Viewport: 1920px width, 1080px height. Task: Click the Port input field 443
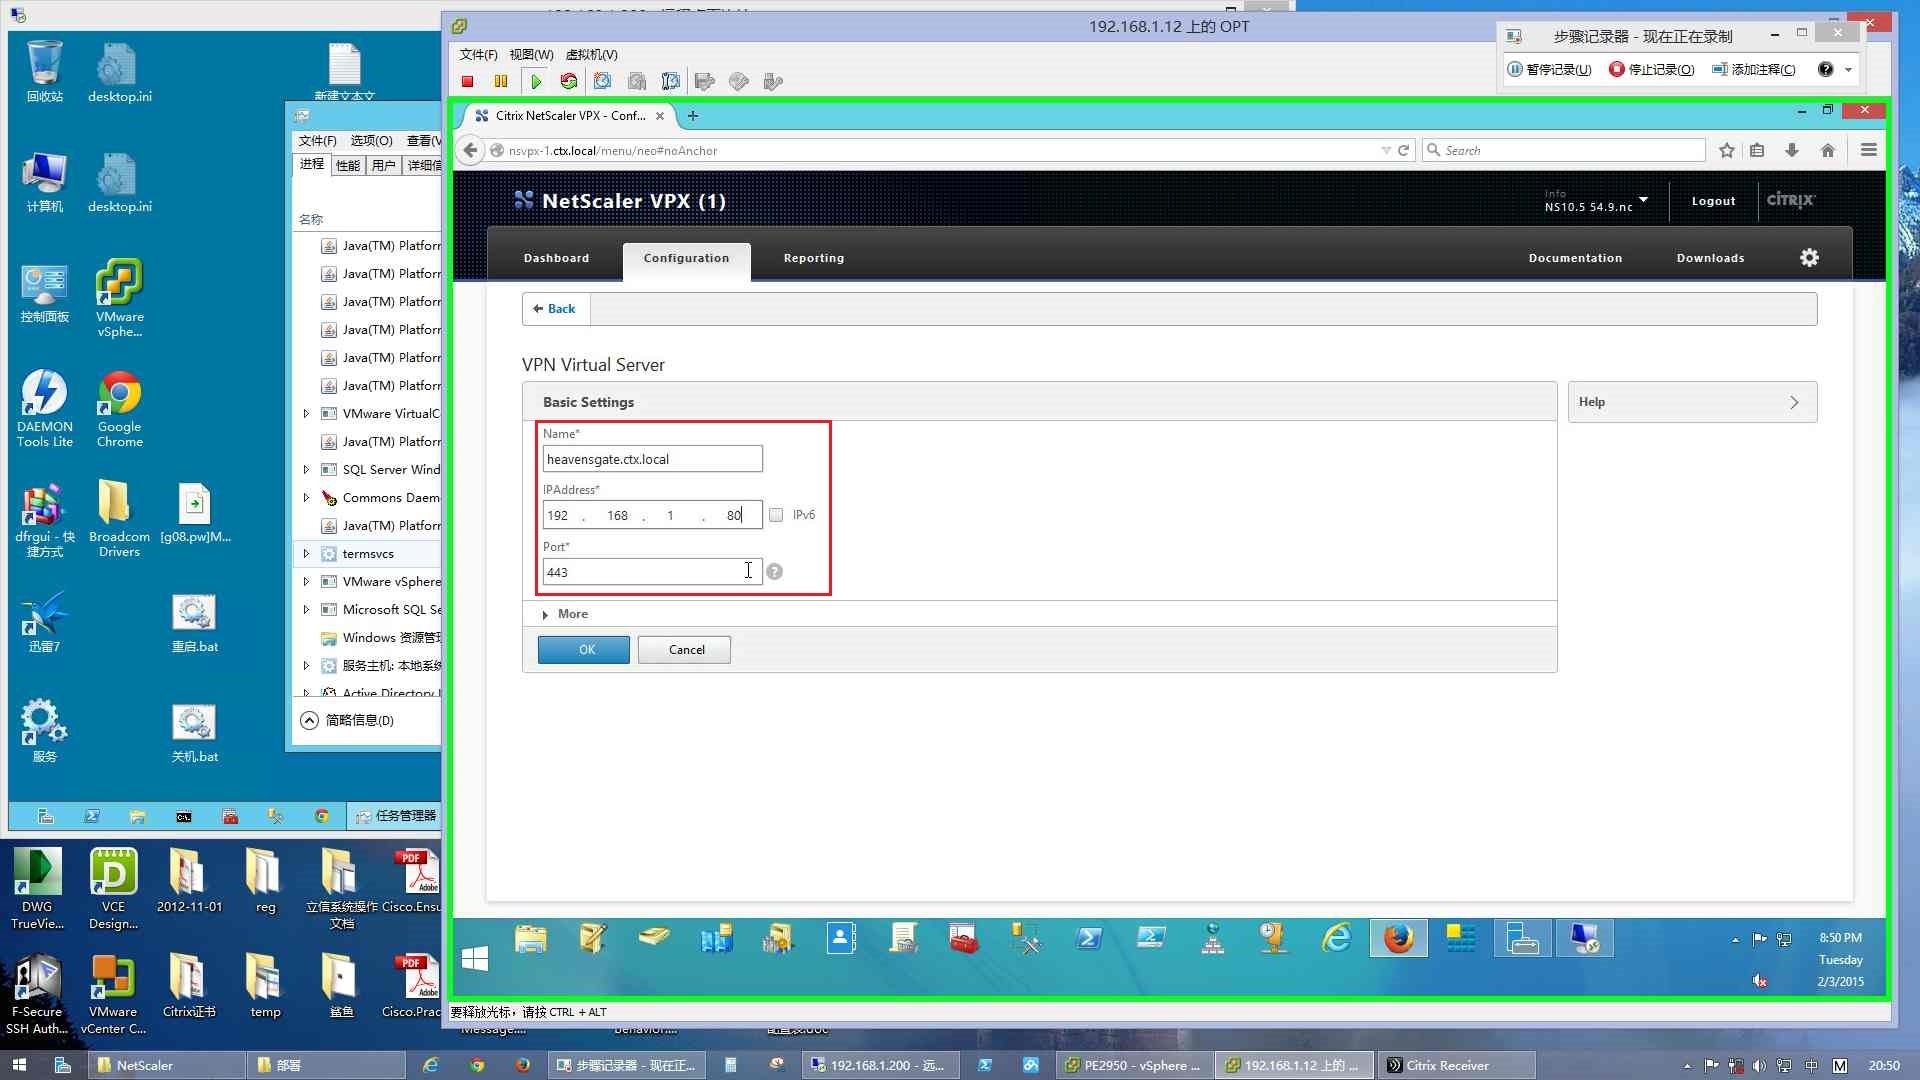click(x=652, y=572)
